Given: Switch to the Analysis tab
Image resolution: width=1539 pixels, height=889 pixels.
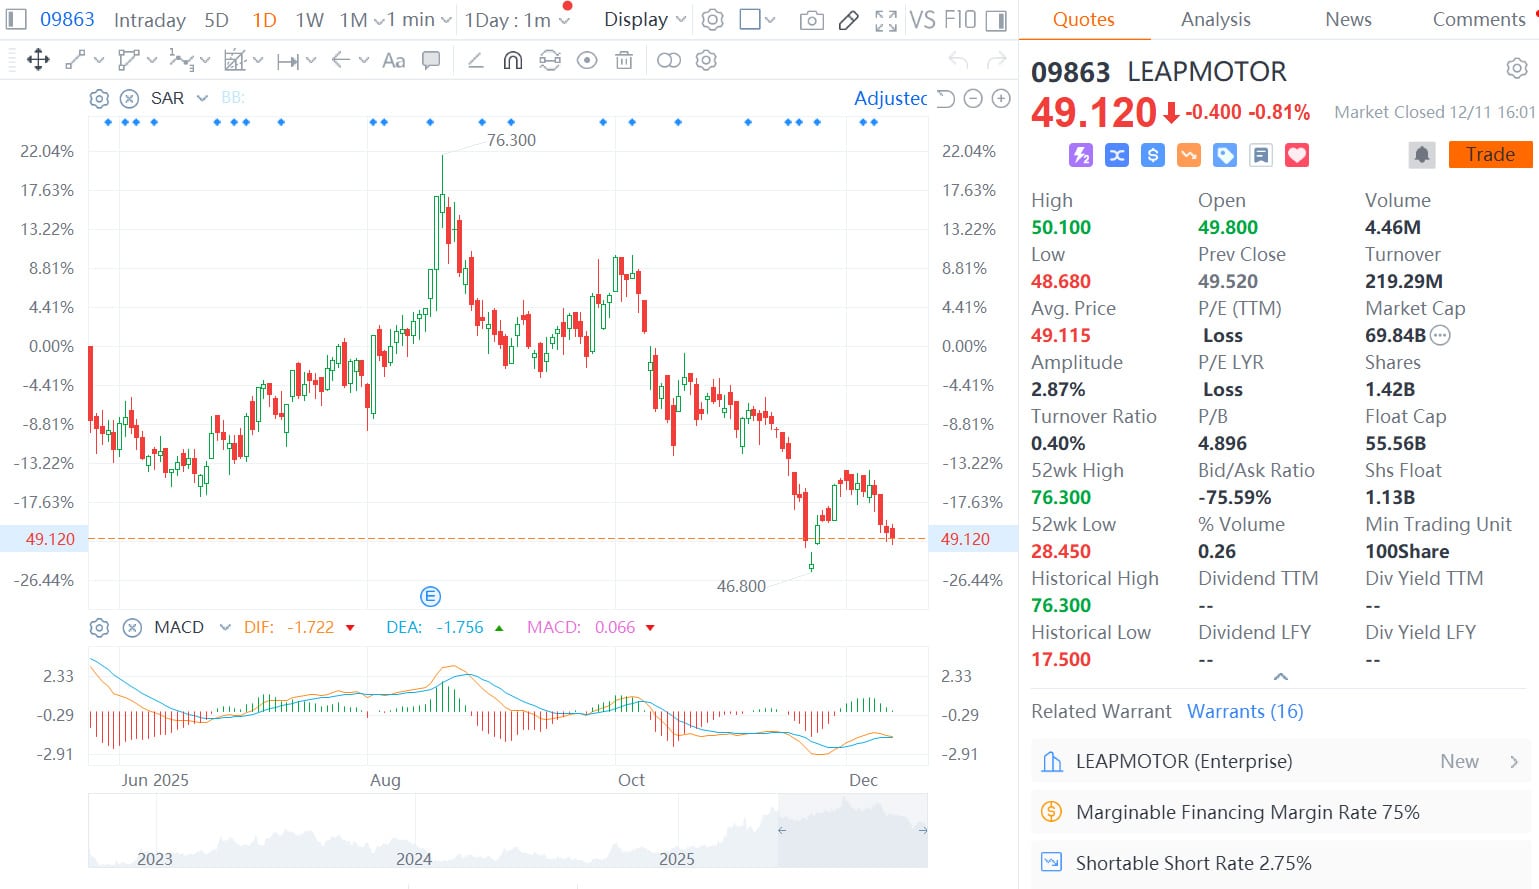Looking at the screenshot, I should click(x=1214, y=19).
